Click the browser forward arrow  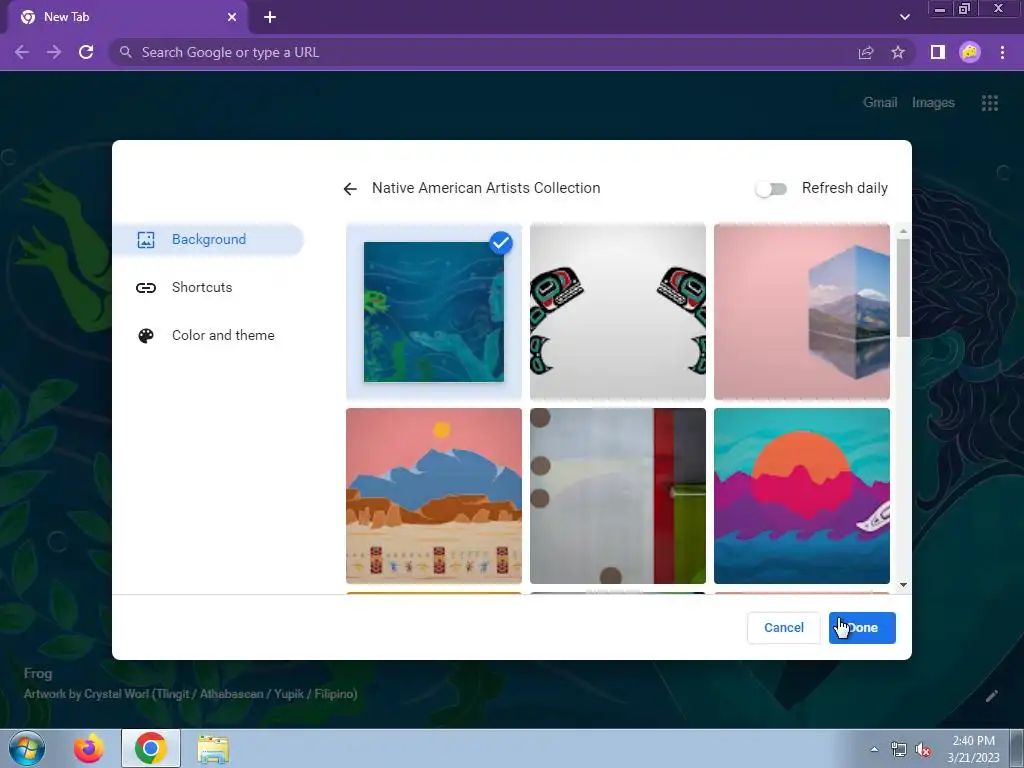pos(54,52)
